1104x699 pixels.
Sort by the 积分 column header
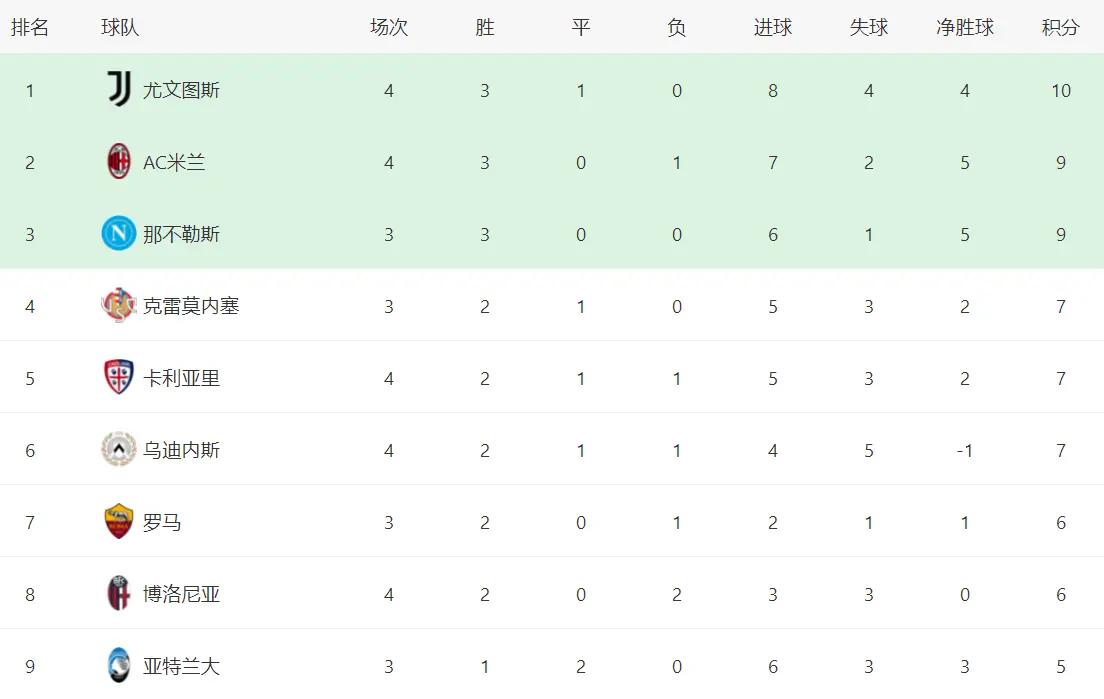pos(1061,28)
